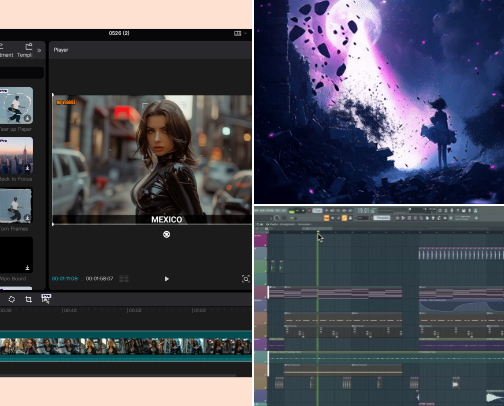This screenshot has width=504, height=406.
Task: Open the second orange view icon in FL toolbar
Action: (x=344, y=218)
